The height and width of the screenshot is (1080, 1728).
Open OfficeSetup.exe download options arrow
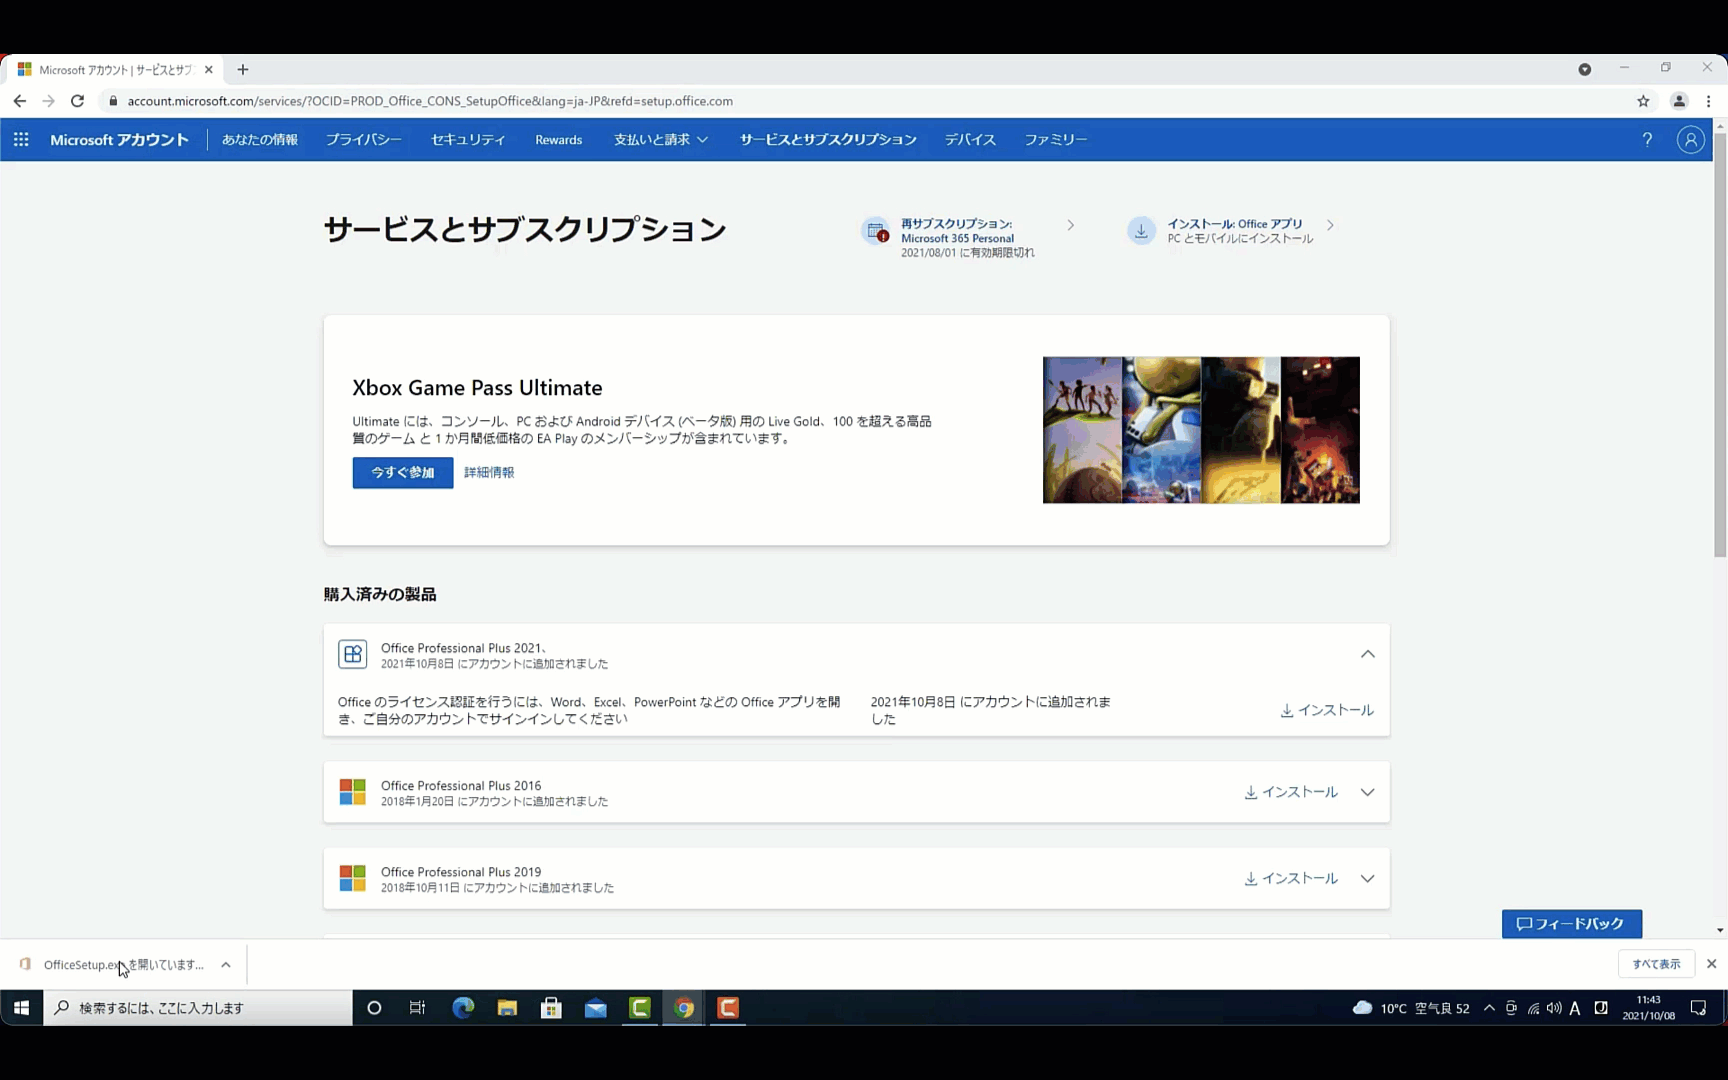click(226, 965)
